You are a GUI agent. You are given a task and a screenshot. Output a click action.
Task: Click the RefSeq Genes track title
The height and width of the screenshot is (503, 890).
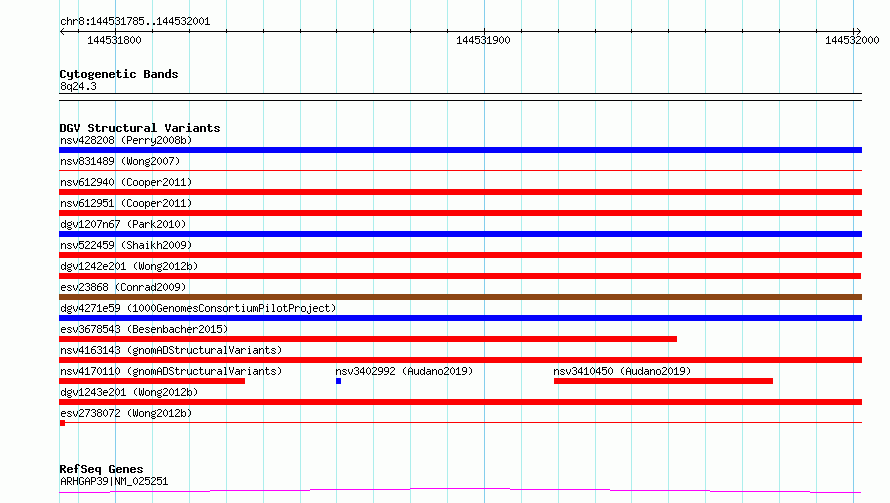click(x=101, y=469)
